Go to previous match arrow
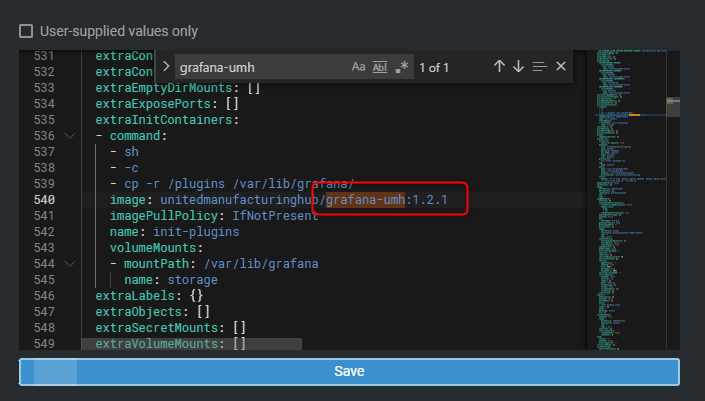This screenshot has width=705, height=401. point(499,67)
